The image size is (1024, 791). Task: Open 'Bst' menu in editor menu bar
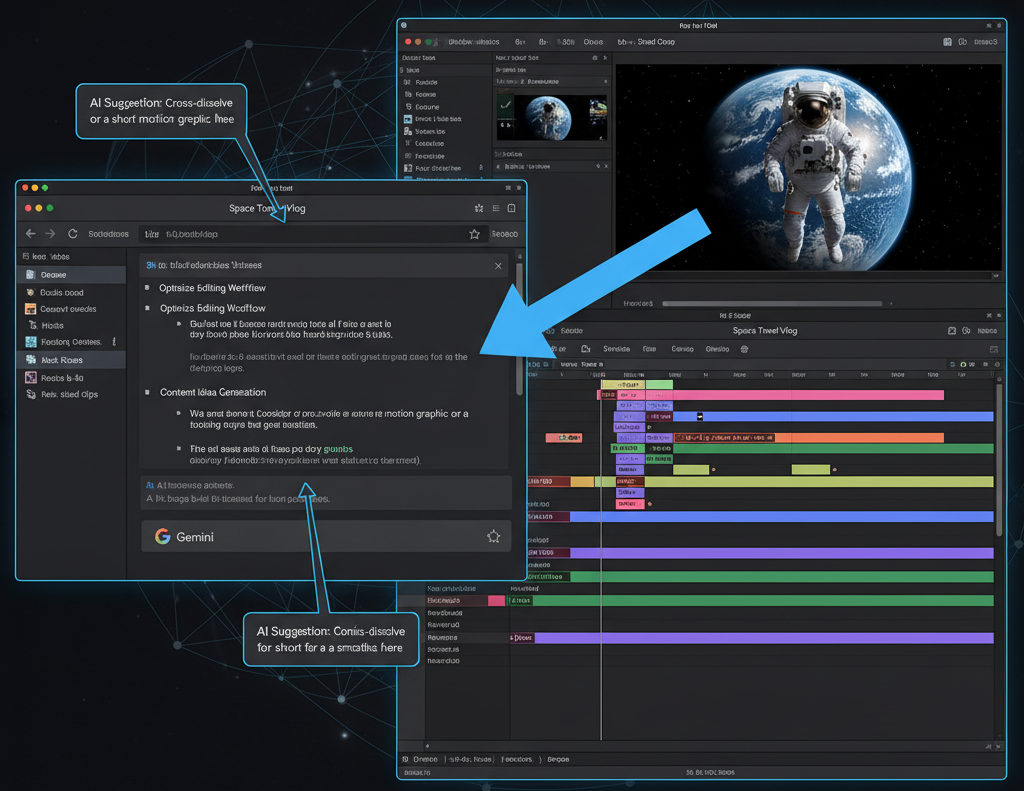pos(520,42)
